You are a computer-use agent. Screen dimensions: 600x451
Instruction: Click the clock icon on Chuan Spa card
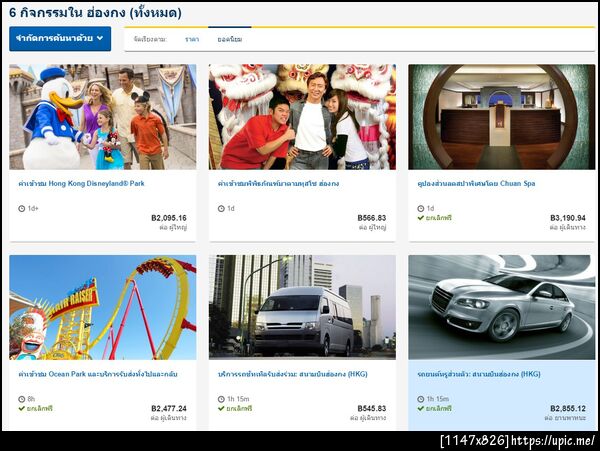(x=421, y=208)
